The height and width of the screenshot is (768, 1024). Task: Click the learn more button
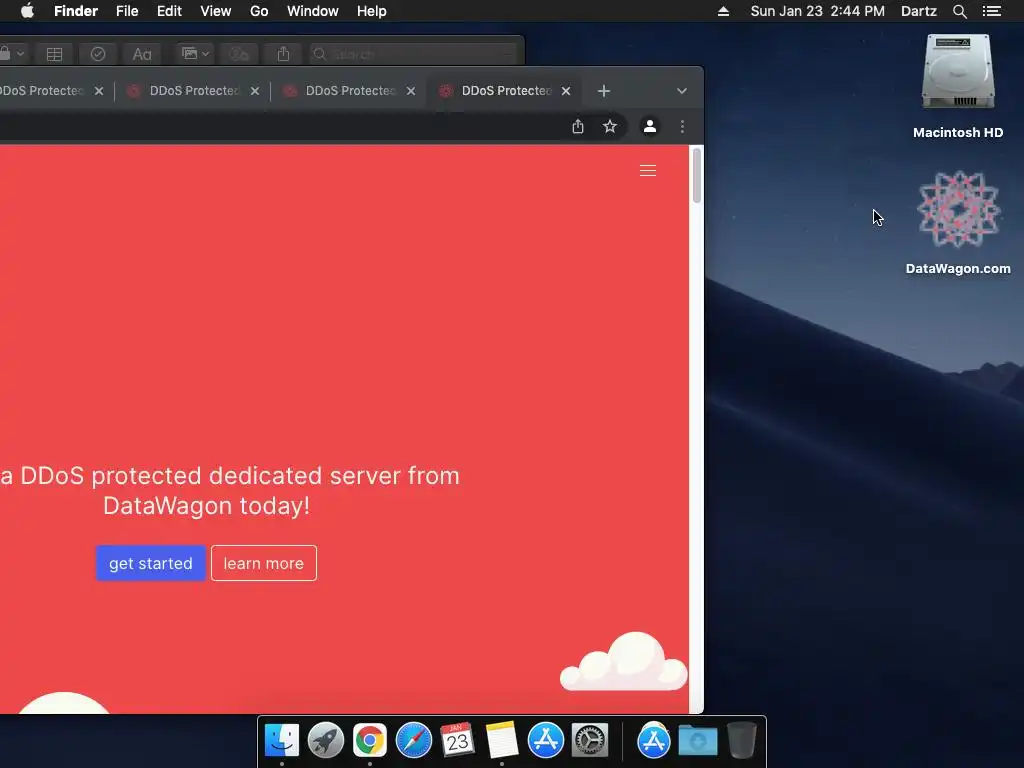[264, 563]
